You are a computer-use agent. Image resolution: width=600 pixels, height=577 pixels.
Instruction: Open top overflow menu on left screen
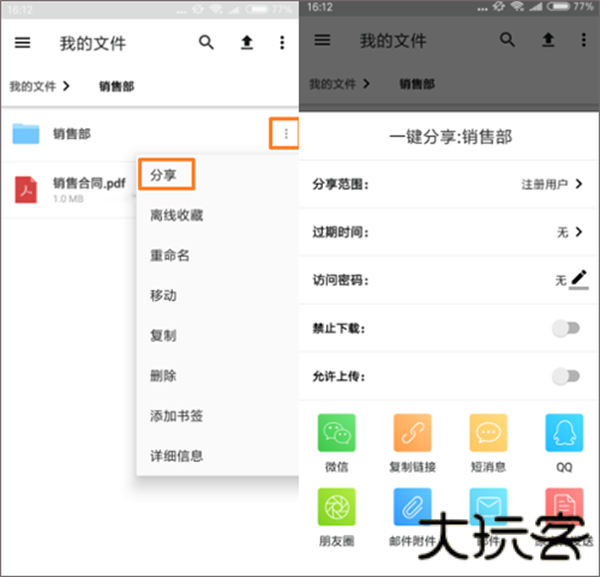[x=282, y=42]
